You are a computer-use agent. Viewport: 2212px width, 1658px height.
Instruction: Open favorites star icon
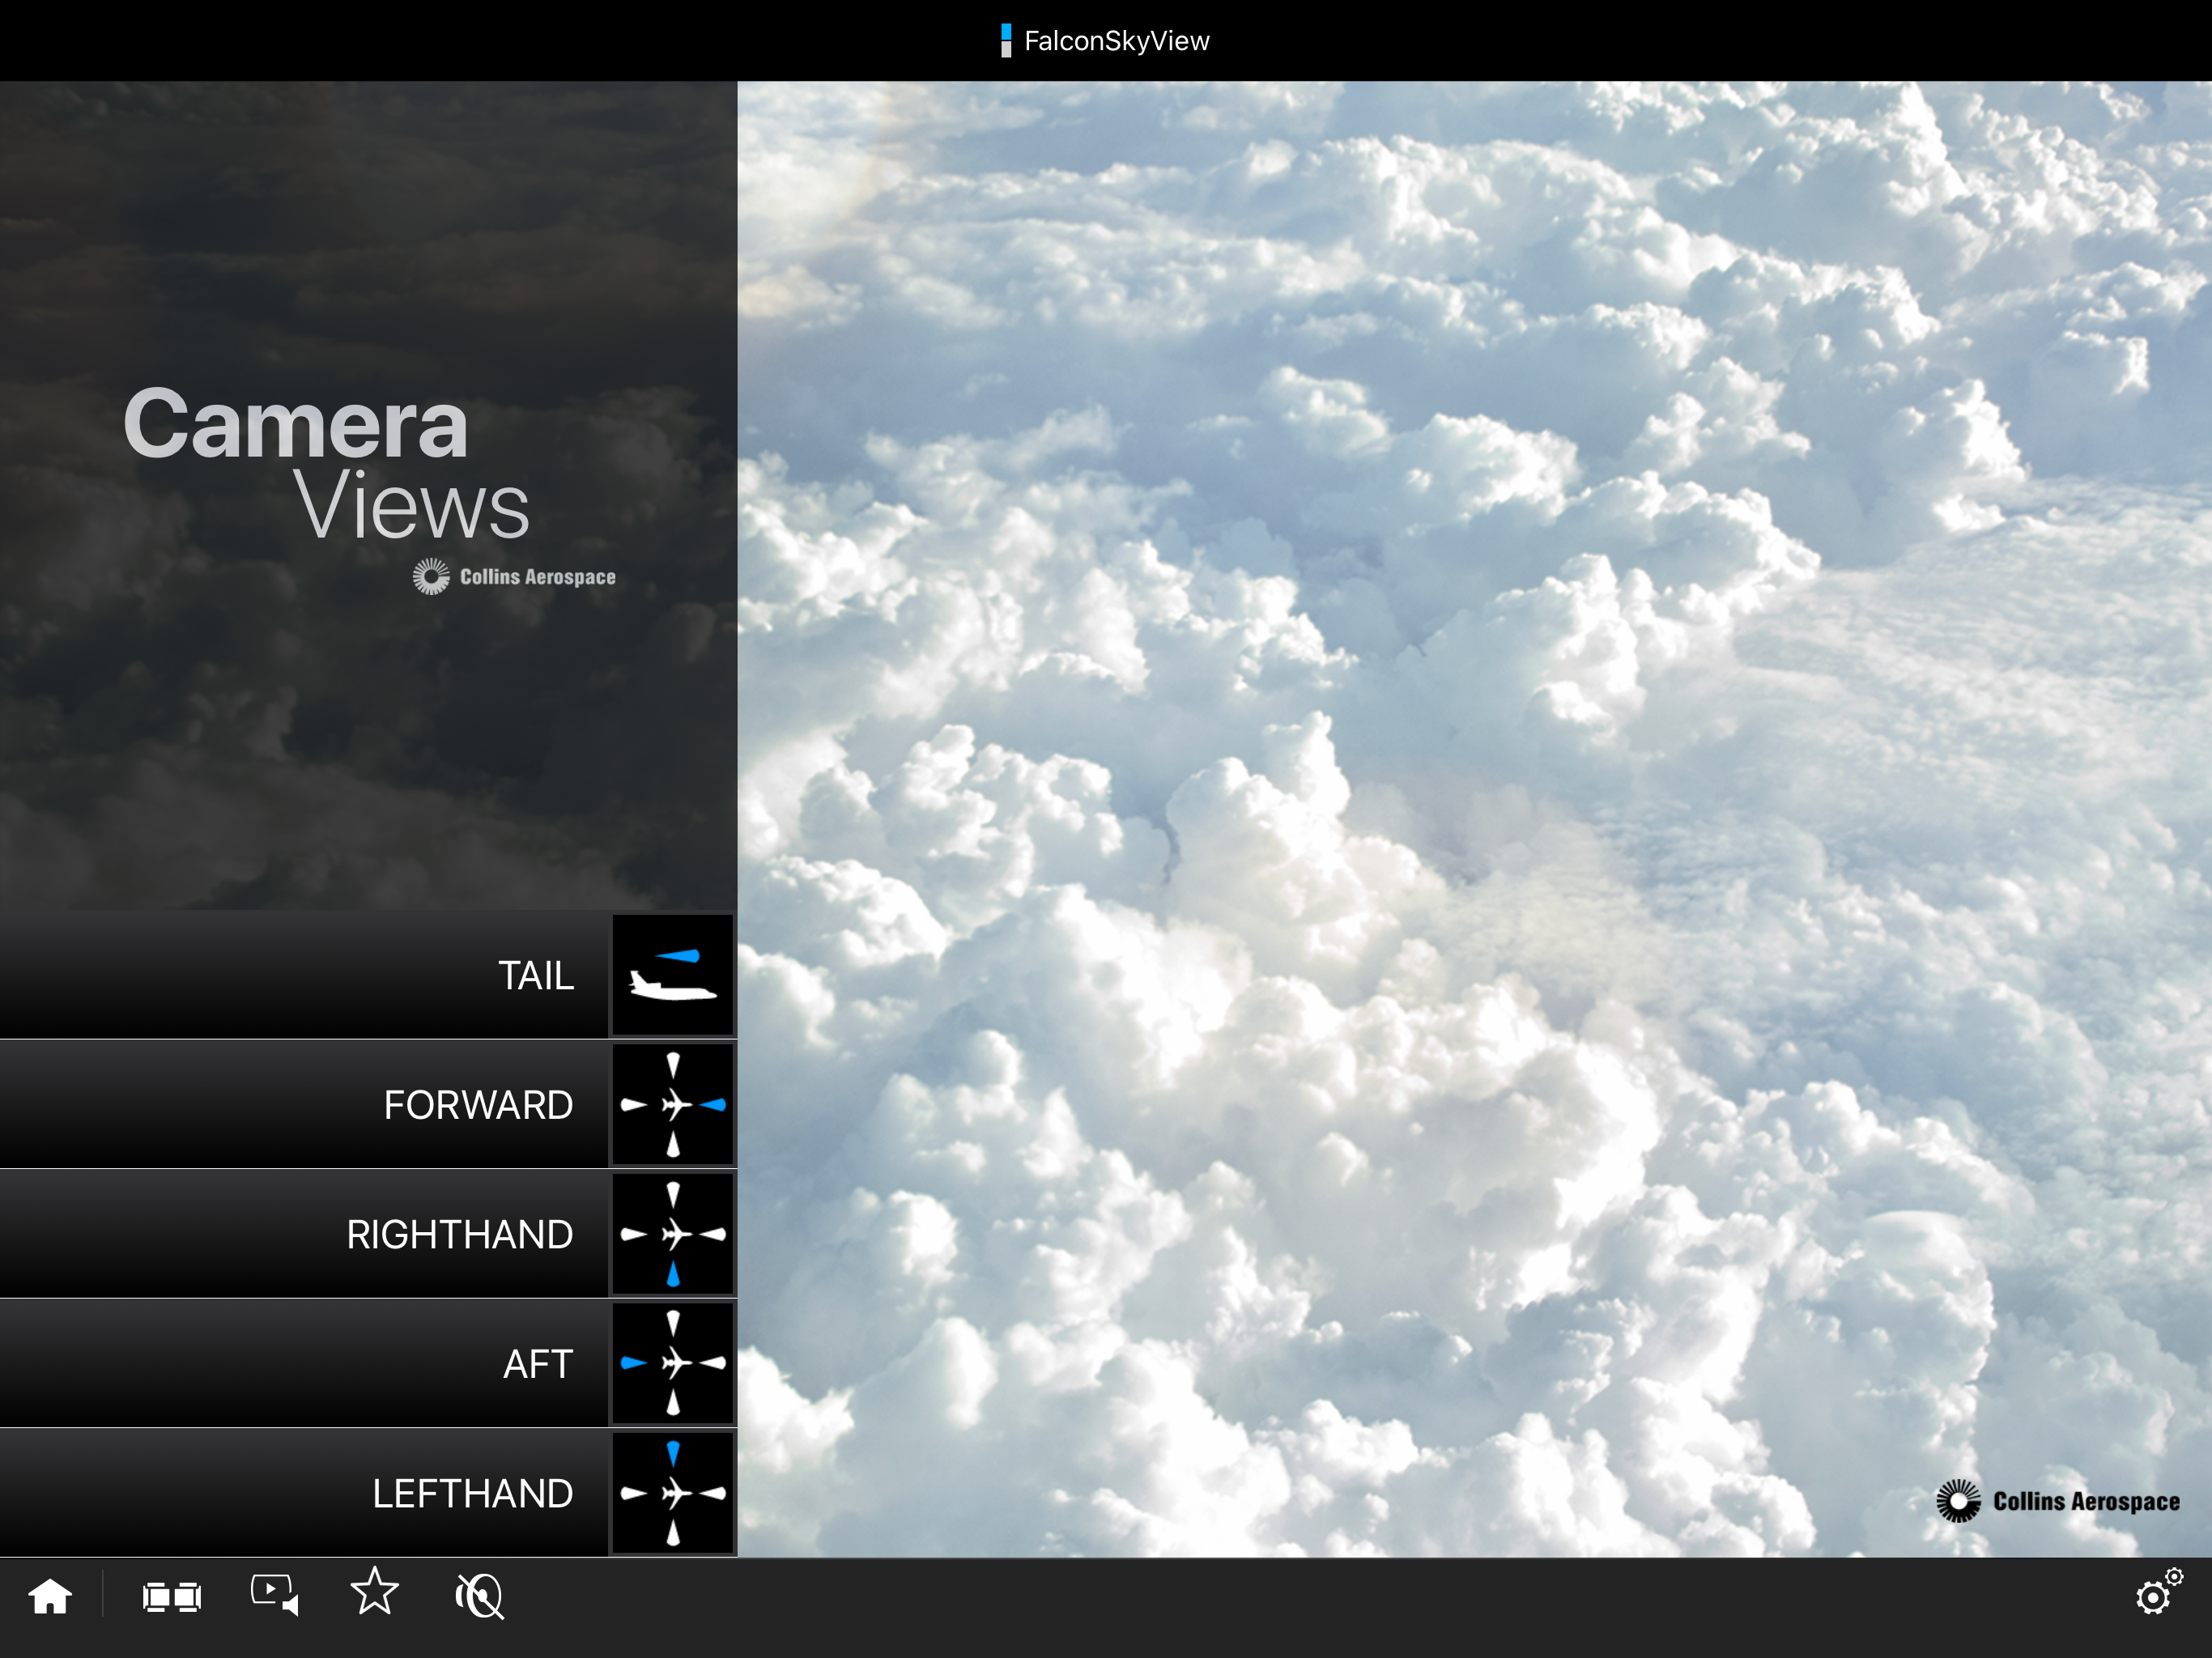[x=375, y=1591]
